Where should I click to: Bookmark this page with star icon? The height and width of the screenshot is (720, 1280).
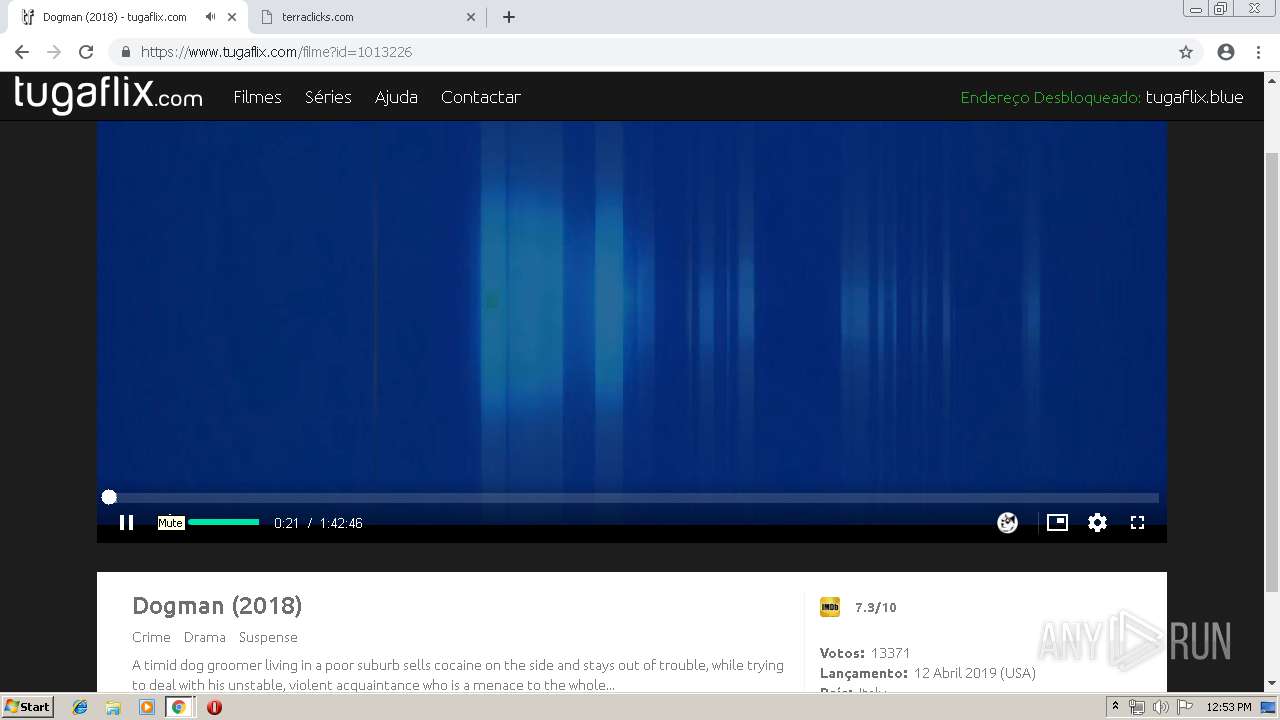(x=1186, y=52)
